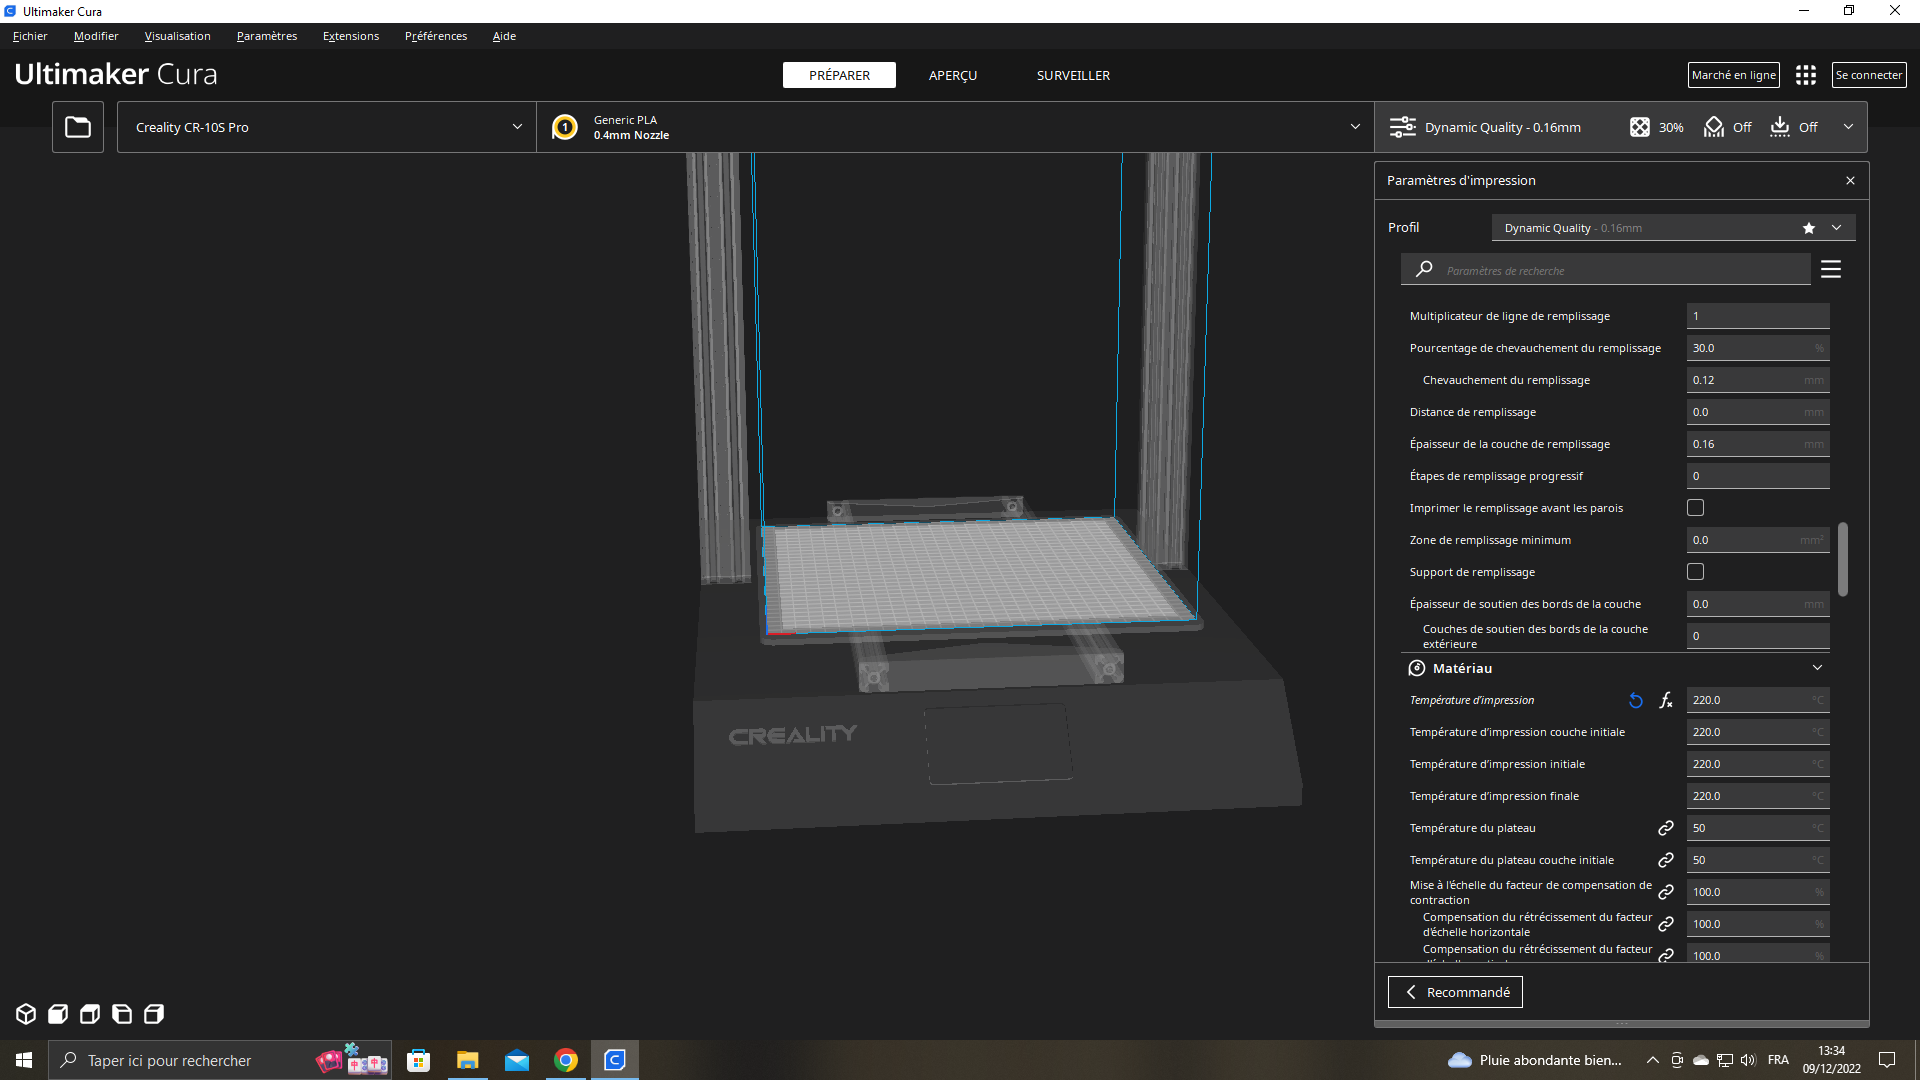Open File Explorer from taskbar
1920x1080 pixels.
point(468,1060)
